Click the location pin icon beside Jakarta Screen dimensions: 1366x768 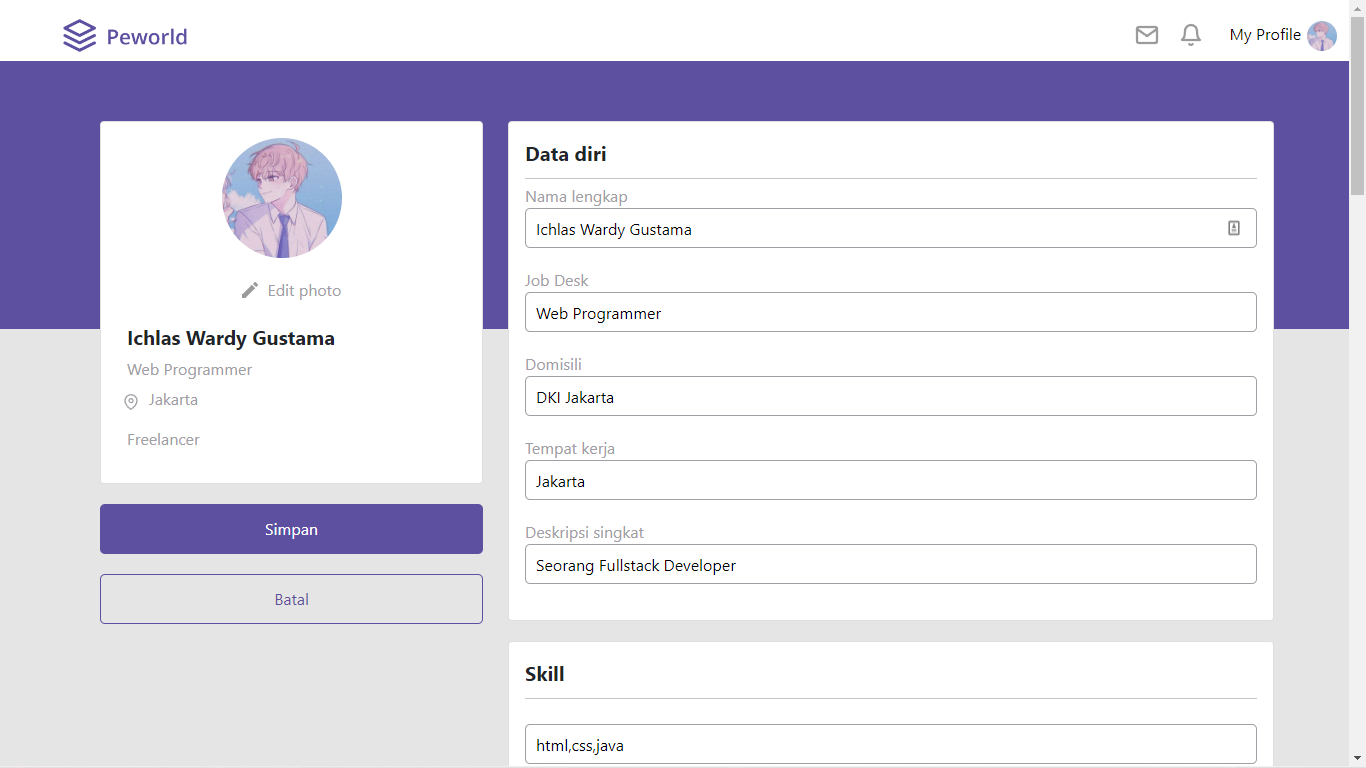tap(131, 401)
